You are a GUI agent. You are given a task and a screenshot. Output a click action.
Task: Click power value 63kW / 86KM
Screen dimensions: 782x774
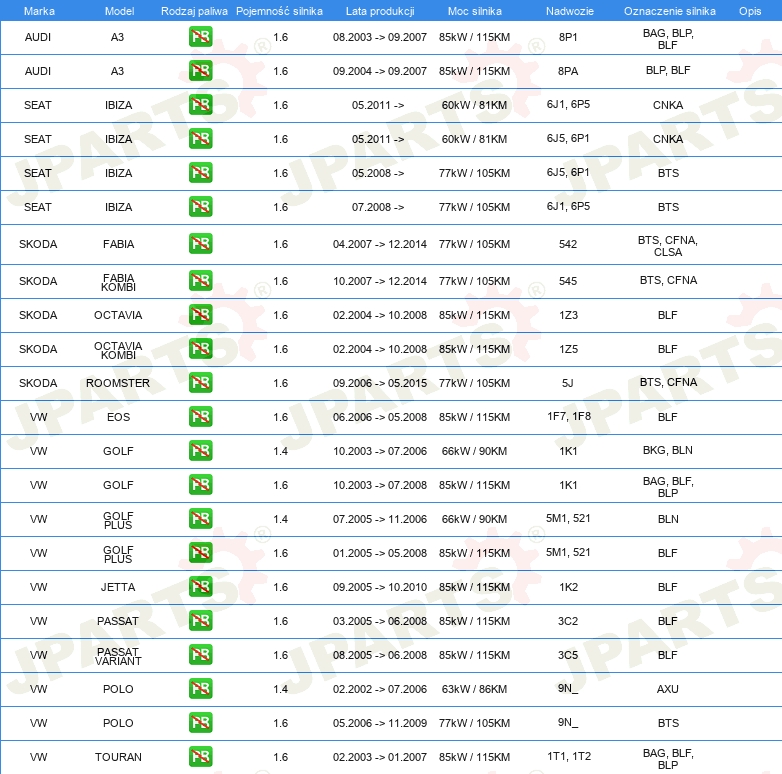[474, 689]
